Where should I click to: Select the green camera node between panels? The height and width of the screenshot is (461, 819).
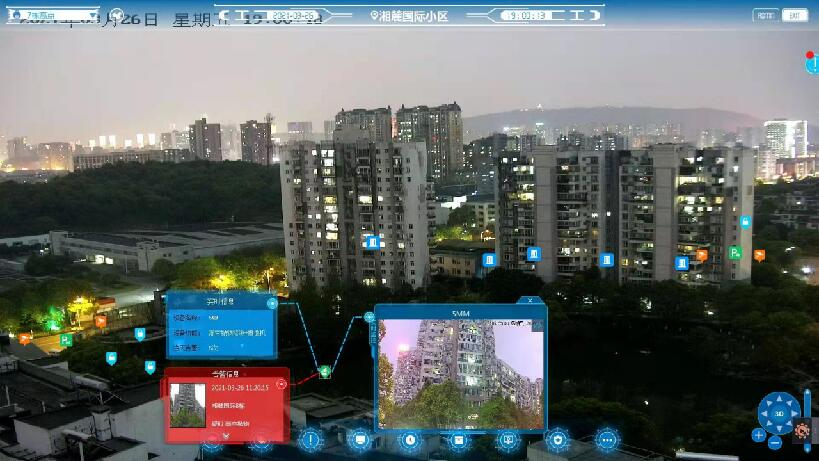click(325, 373)
